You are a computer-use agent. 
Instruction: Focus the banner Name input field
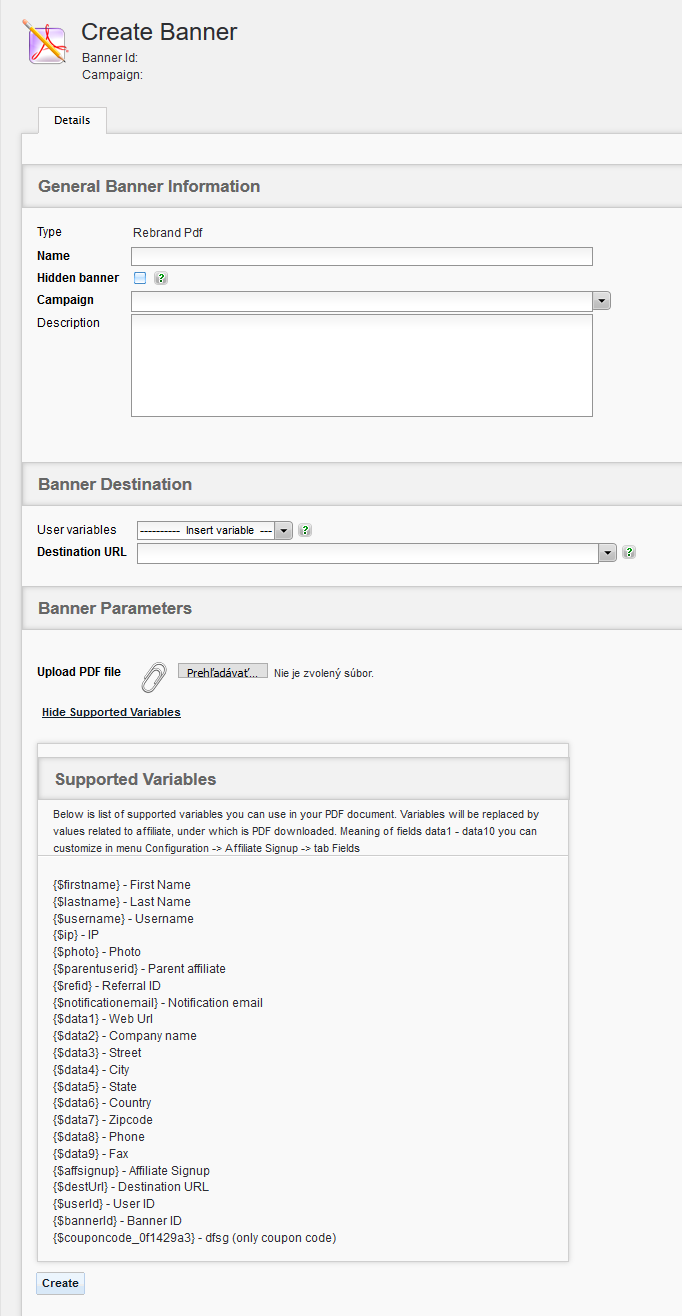[361, 256]
